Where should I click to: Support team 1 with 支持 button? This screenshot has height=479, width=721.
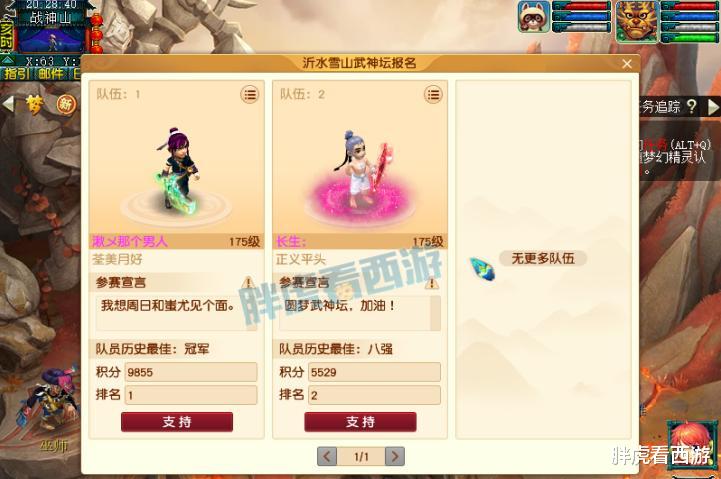click(x=177, y=422)
